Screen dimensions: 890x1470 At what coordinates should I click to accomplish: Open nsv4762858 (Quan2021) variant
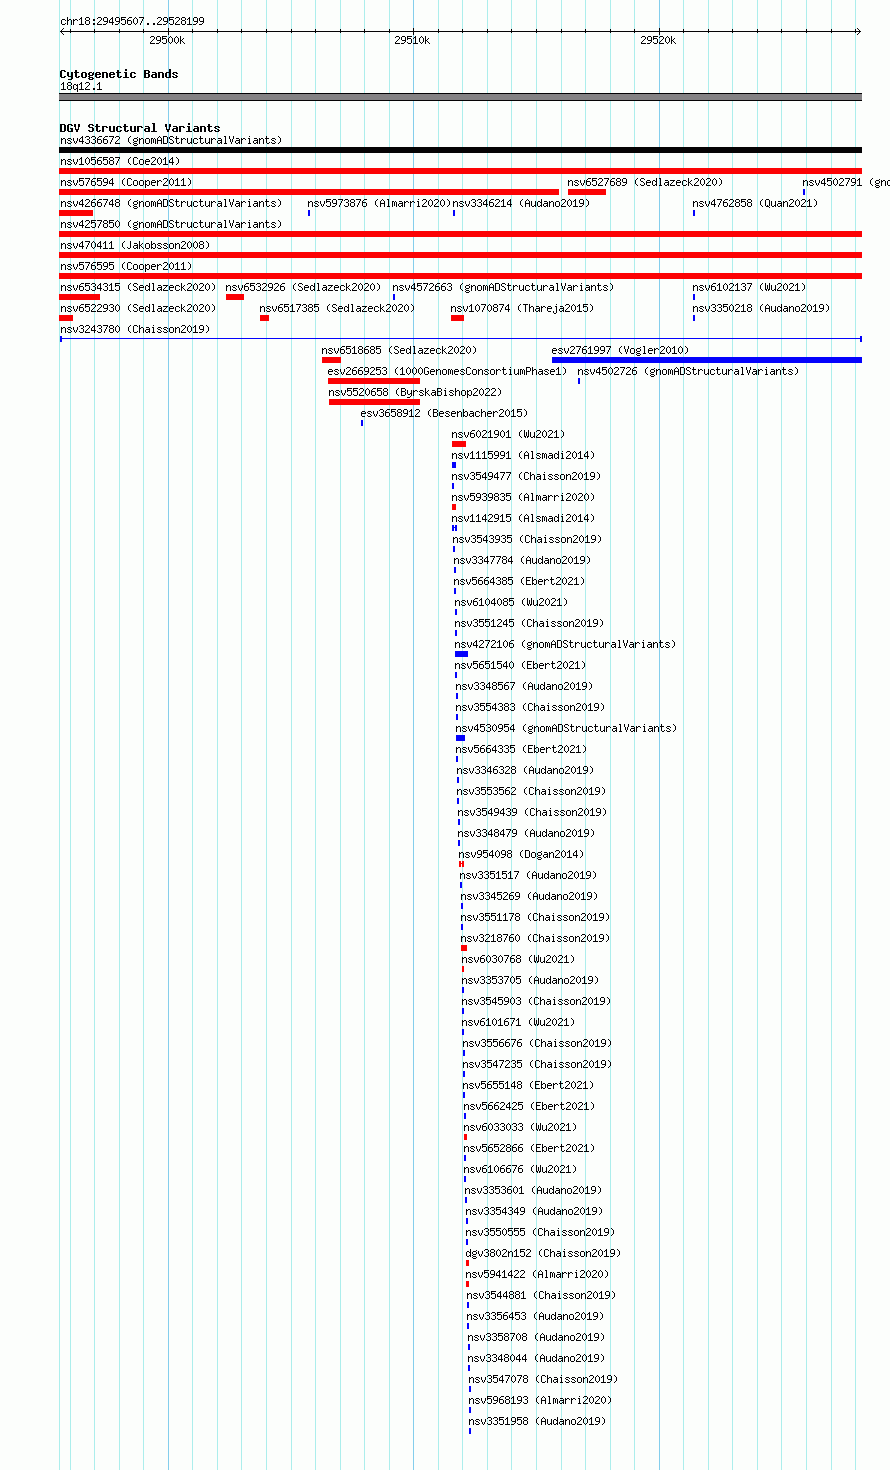click(x=755, y=203)
